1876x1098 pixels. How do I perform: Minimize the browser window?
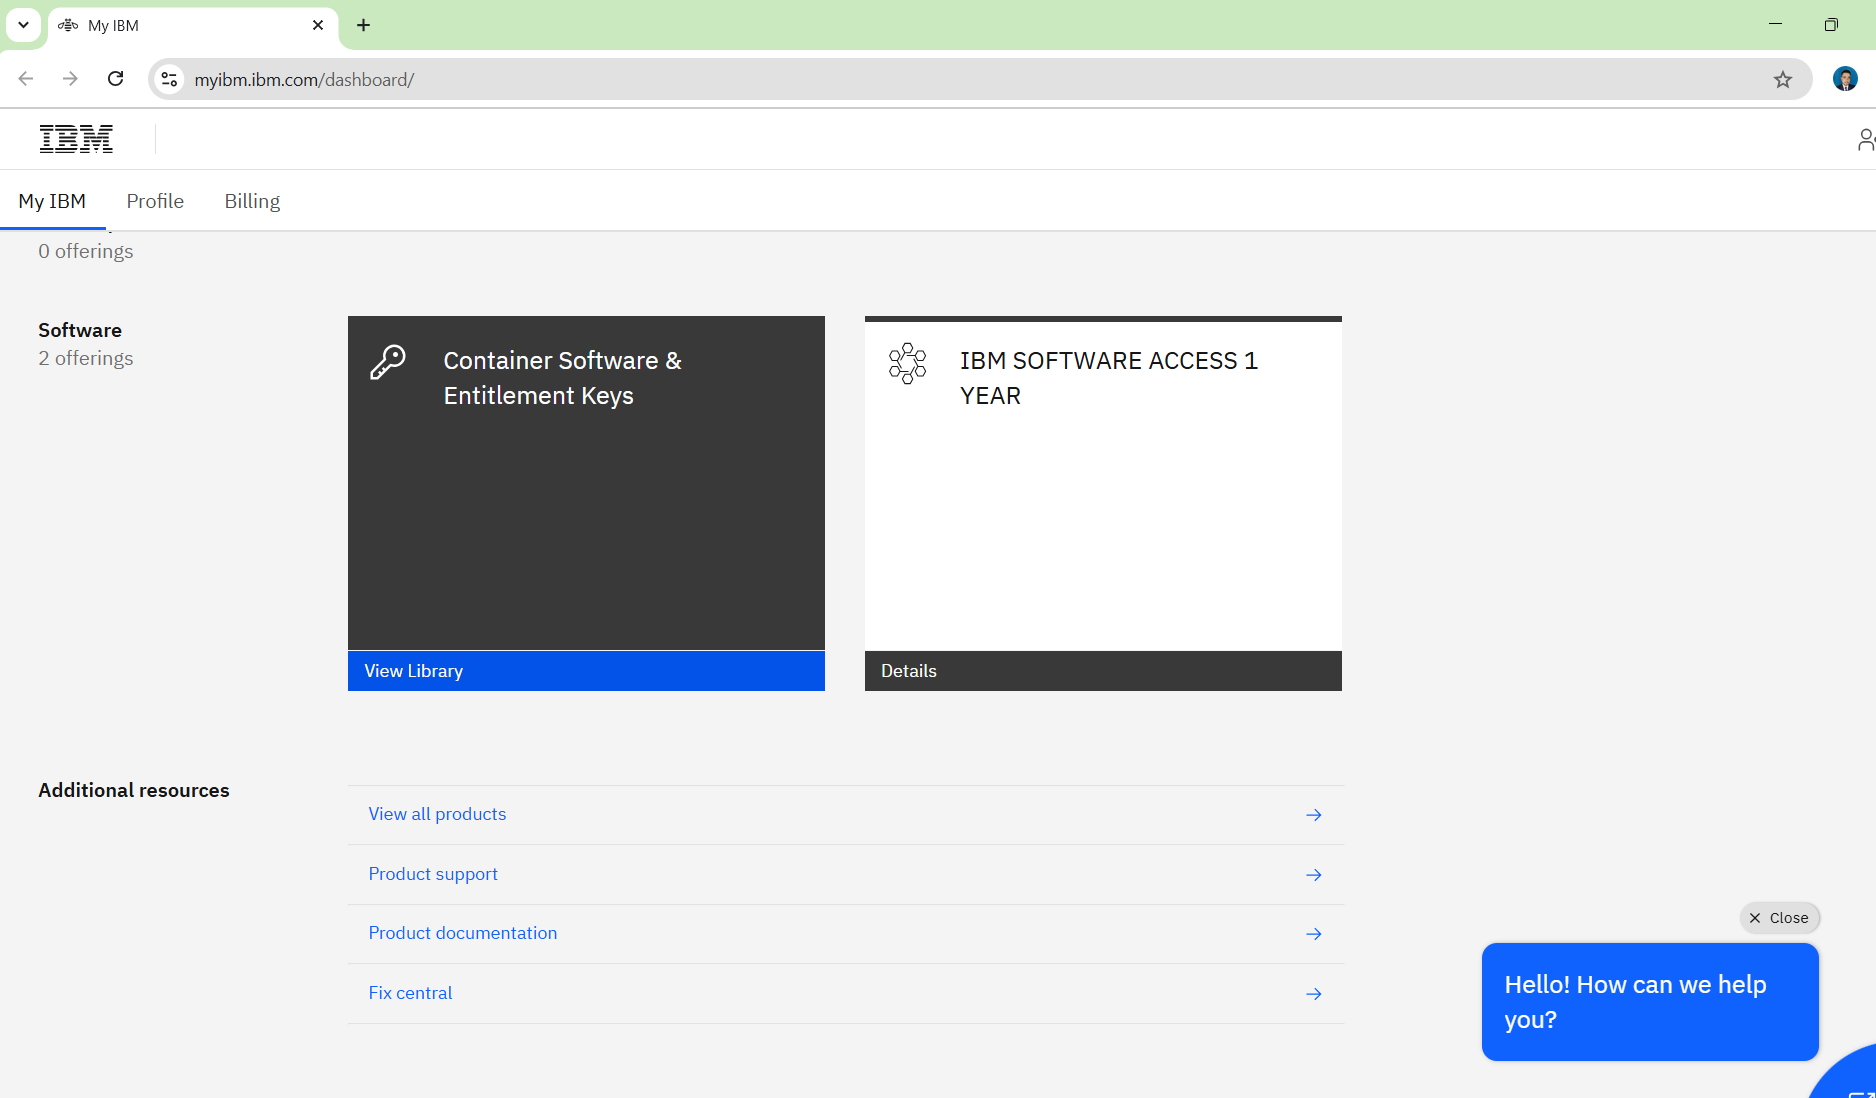coord(1775,24)
